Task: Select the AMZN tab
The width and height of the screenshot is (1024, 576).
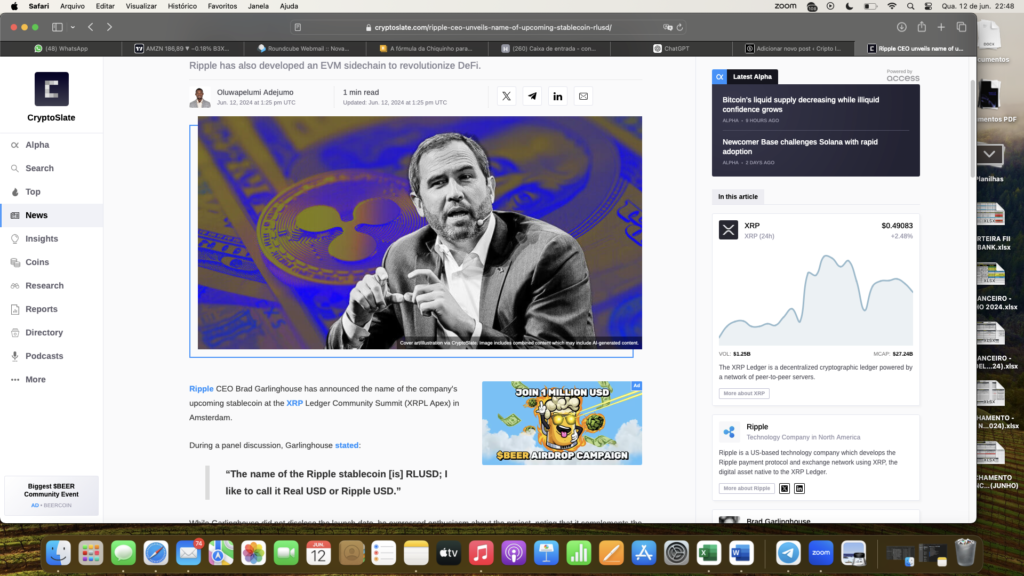Action: pos(182,48)
